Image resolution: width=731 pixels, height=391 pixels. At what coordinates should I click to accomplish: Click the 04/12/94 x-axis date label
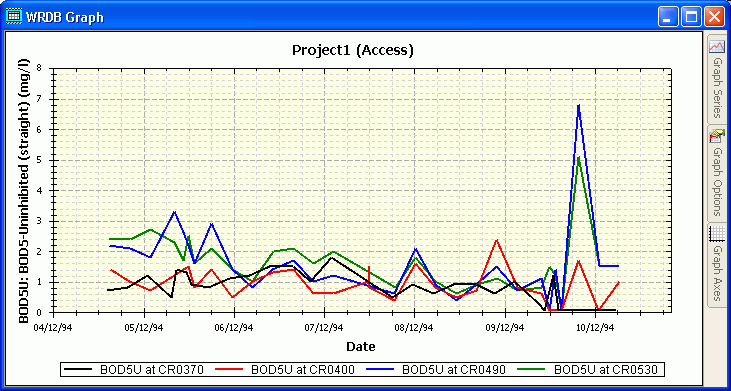tap(54, 328)
